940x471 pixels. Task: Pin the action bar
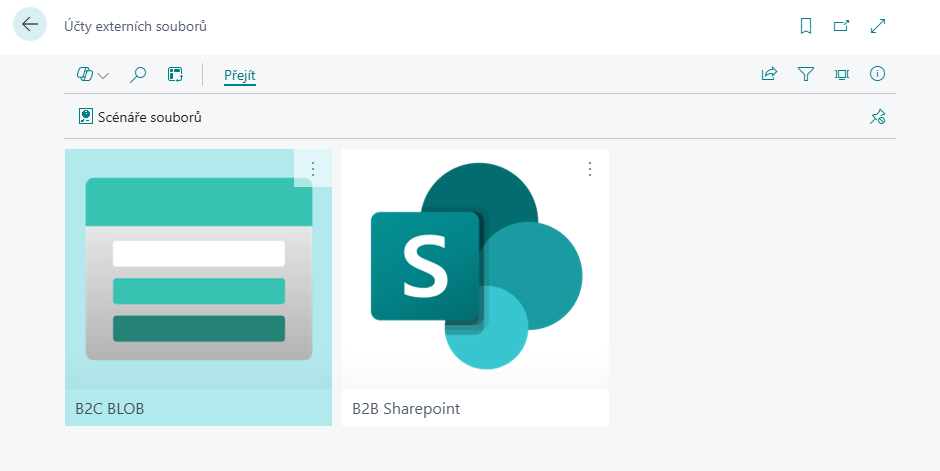click(x=877, y=117)
